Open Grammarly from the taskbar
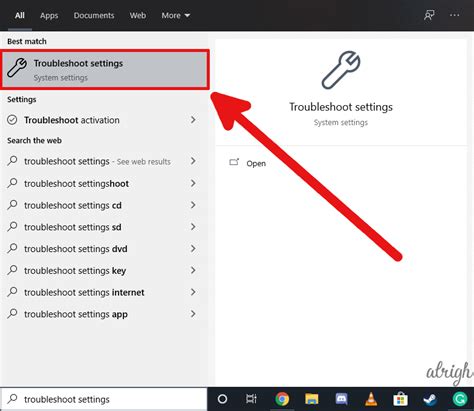 [x=460, y=399]
